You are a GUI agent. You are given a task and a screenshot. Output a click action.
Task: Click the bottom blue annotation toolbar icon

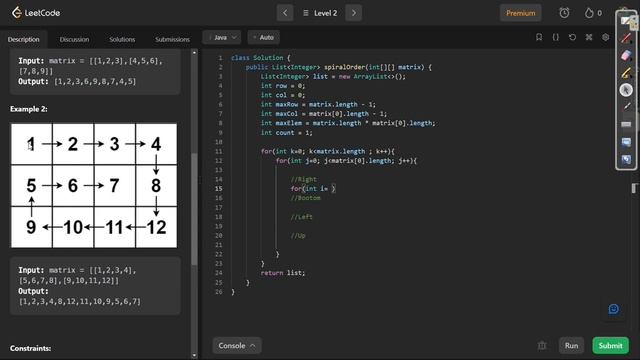[626, 159]
